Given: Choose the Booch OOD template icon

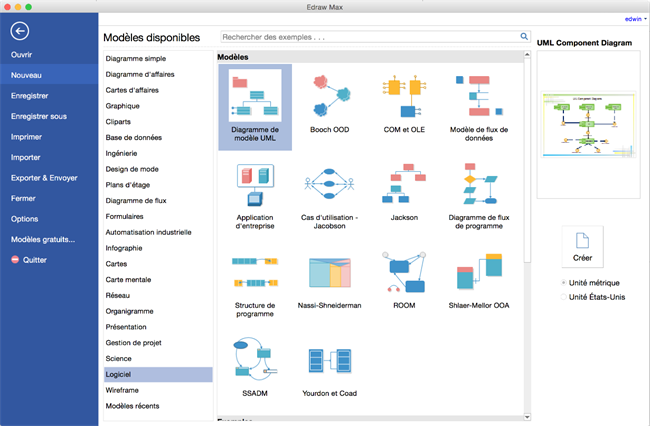Looking at the screenshot, I should (x=330, y=96).
